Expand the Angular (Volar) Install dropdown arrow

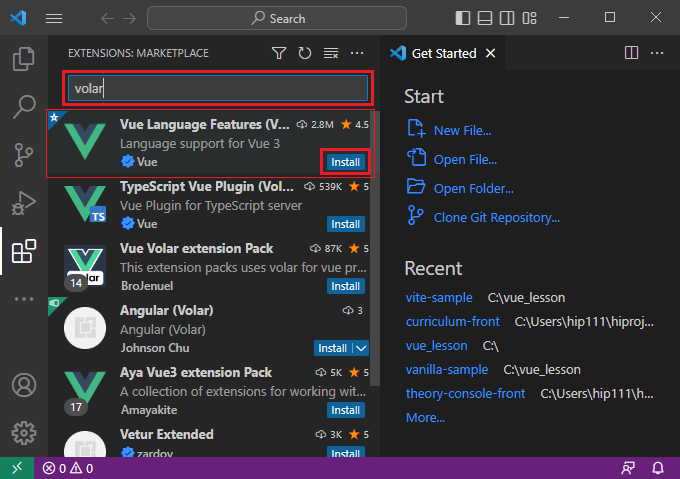click(x=361, y=348)
